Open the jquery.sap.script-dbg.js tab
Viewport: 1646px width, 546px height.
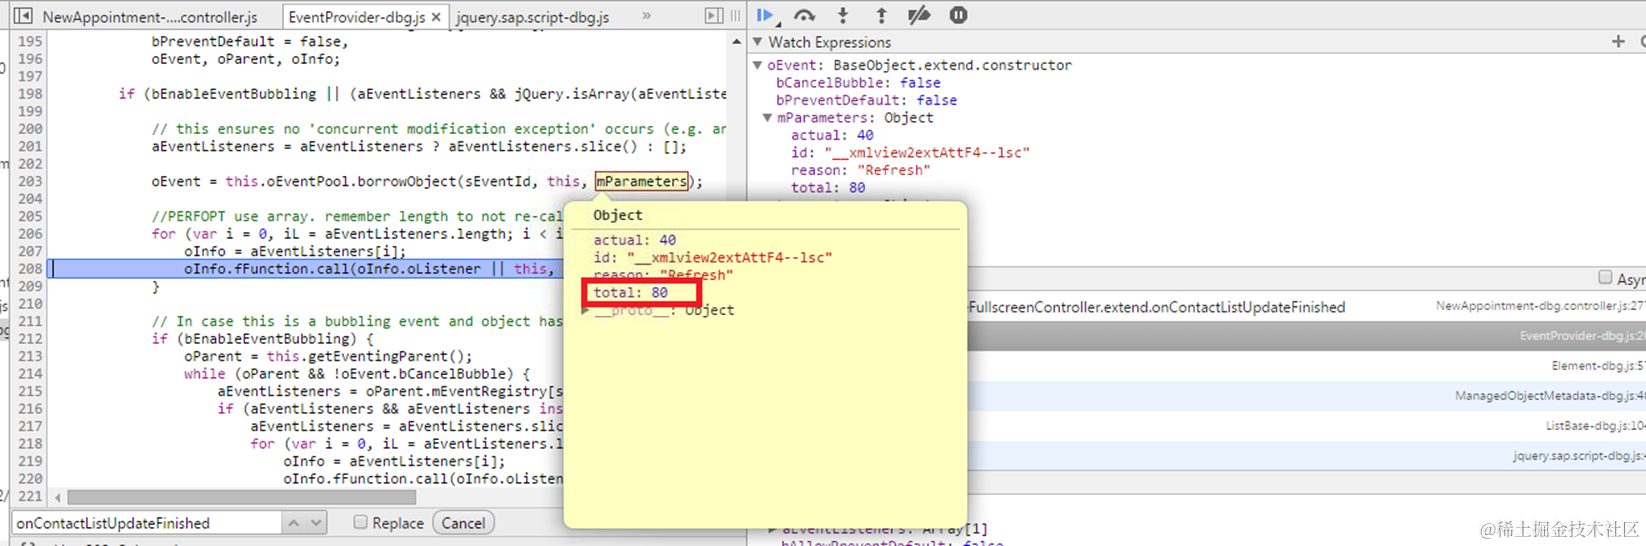532,17
